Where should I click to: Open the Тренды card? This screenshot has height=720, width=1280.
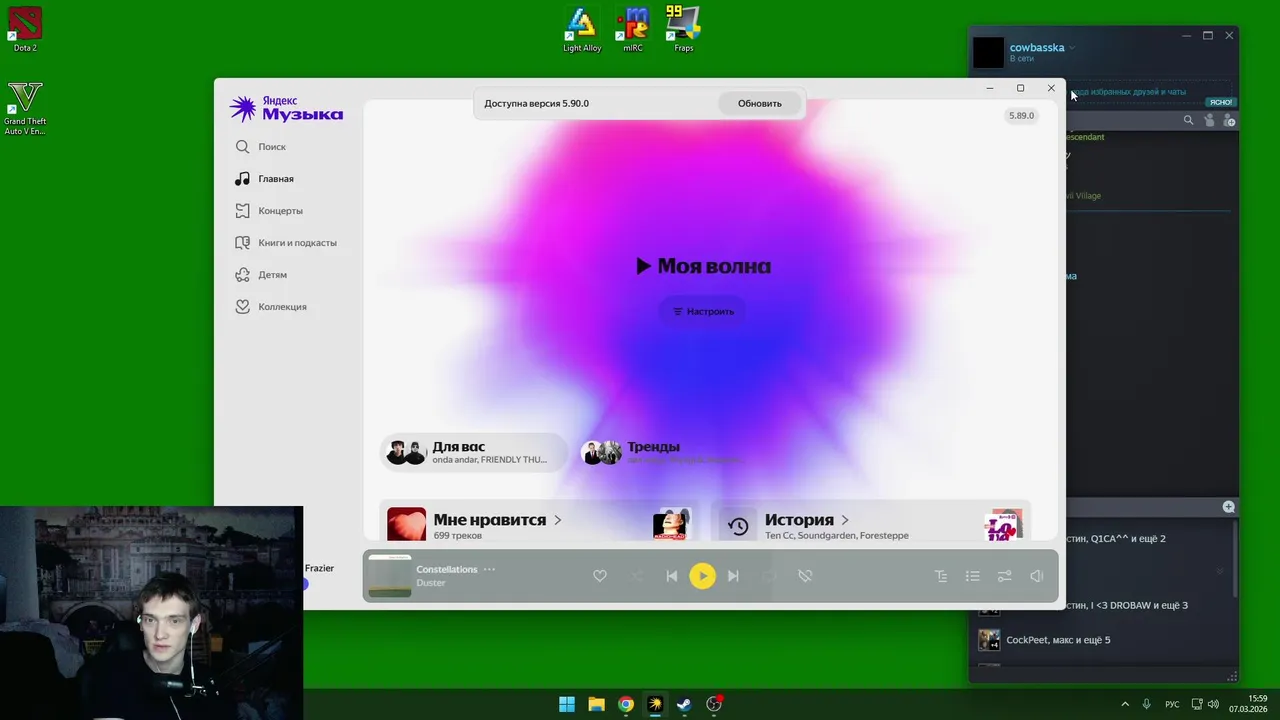665,452
